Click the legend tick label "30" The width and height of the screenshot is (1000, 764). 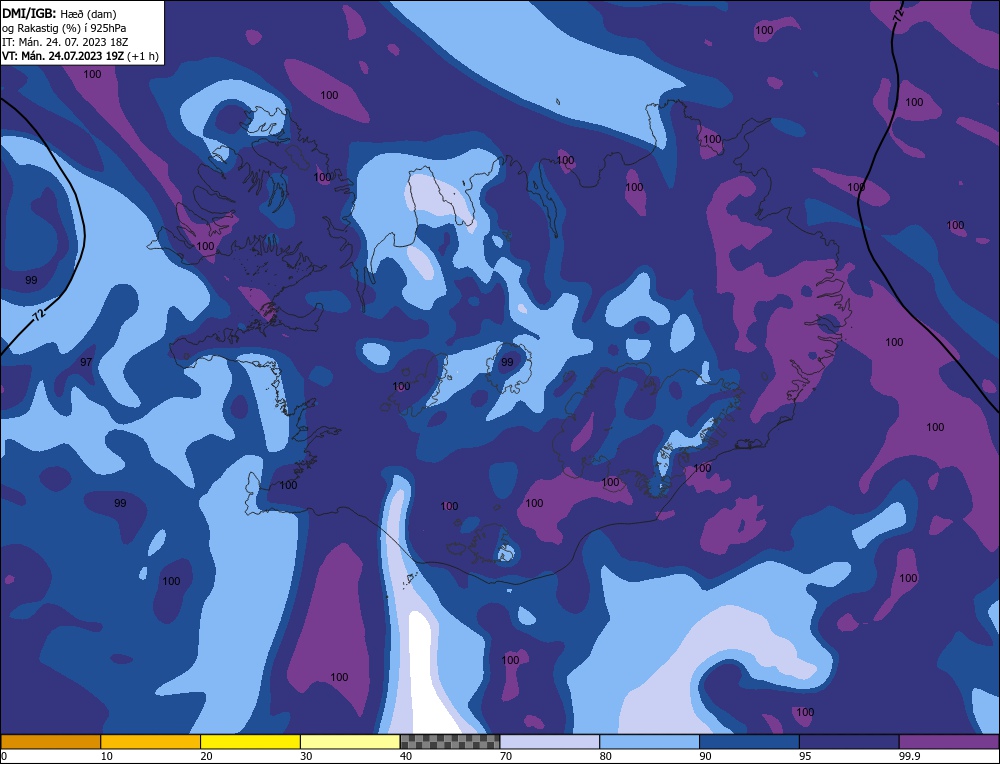[x=307, y=756]
